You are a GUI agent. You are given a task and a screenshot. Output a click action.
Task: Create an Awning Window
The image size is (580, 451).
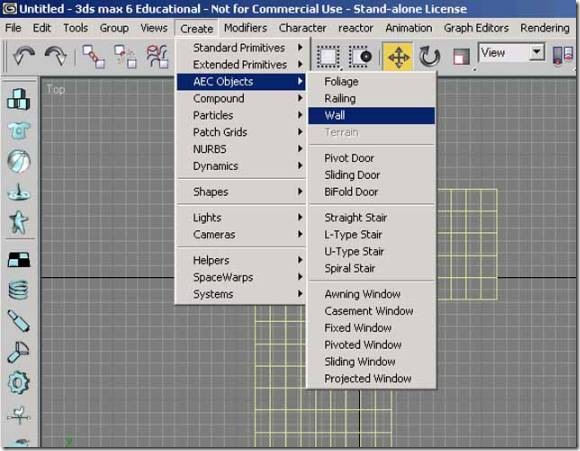[x=372, y=294]
